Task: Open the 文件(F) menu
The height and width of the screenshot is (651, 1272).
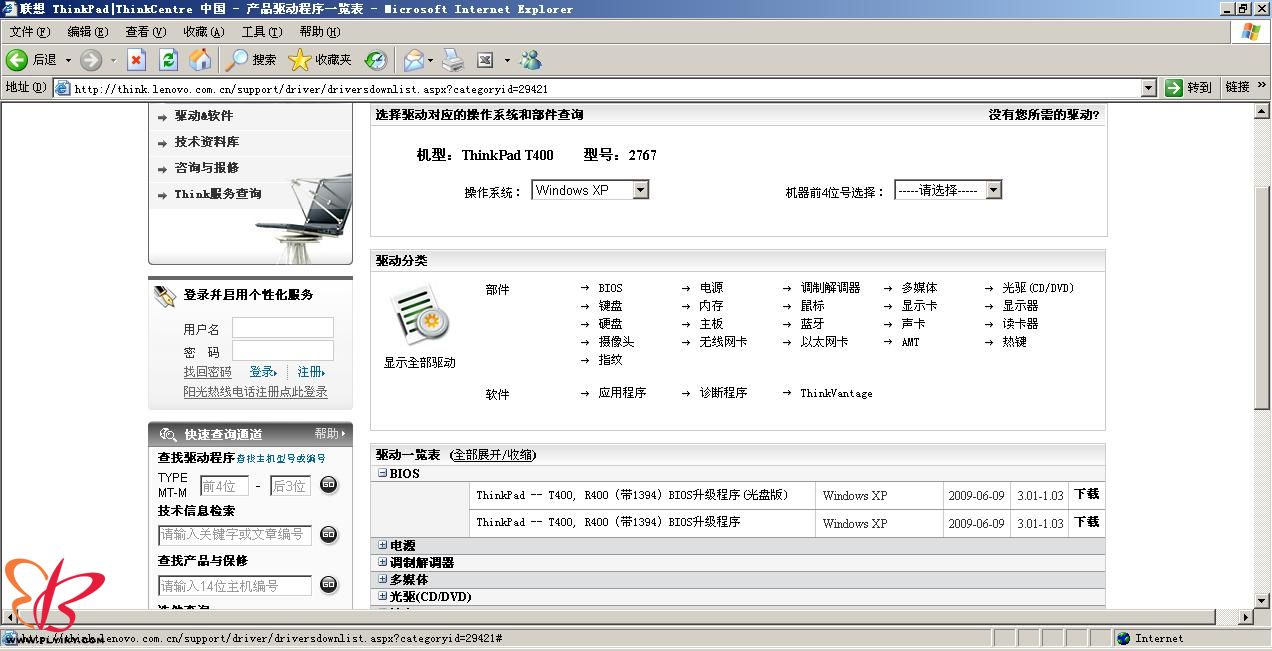Action: coord(29,32)
